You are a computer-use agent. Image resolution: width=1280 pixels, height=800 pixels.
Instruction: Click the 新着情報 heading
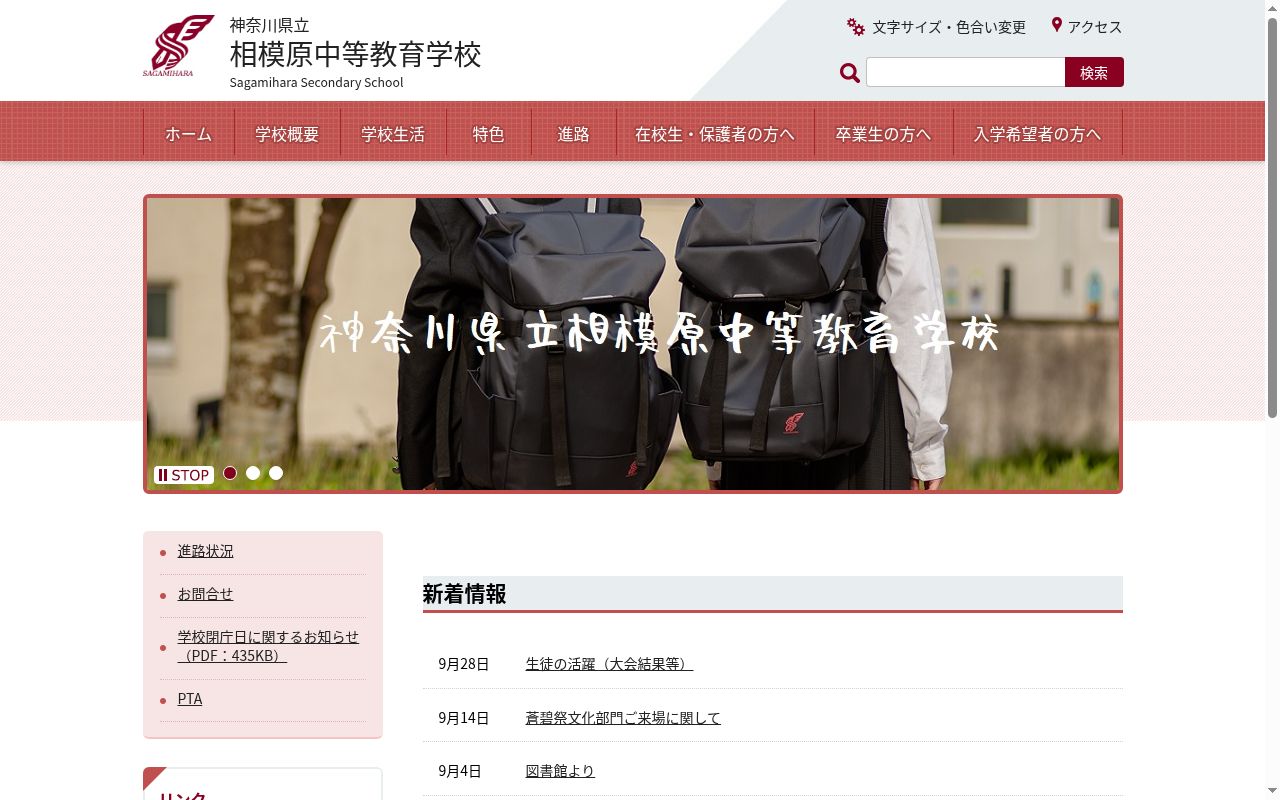pos(464,594)
